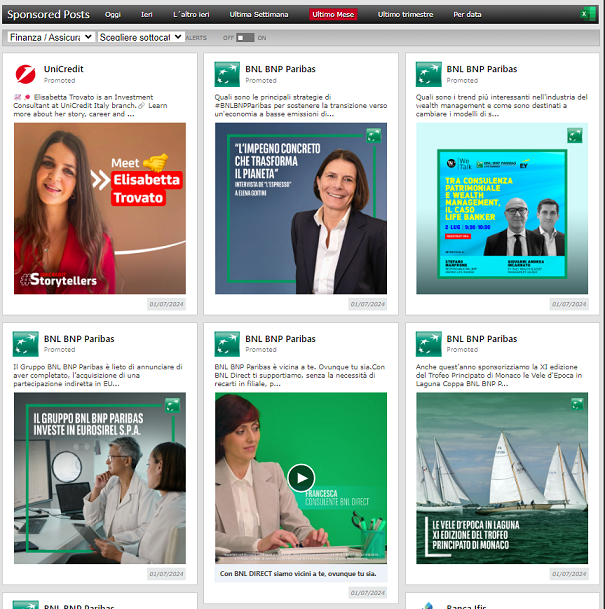Click the date 01/07/2024 on the UniCredit post
The width and height of the screenshot is (605, 609).
(166, 304)
